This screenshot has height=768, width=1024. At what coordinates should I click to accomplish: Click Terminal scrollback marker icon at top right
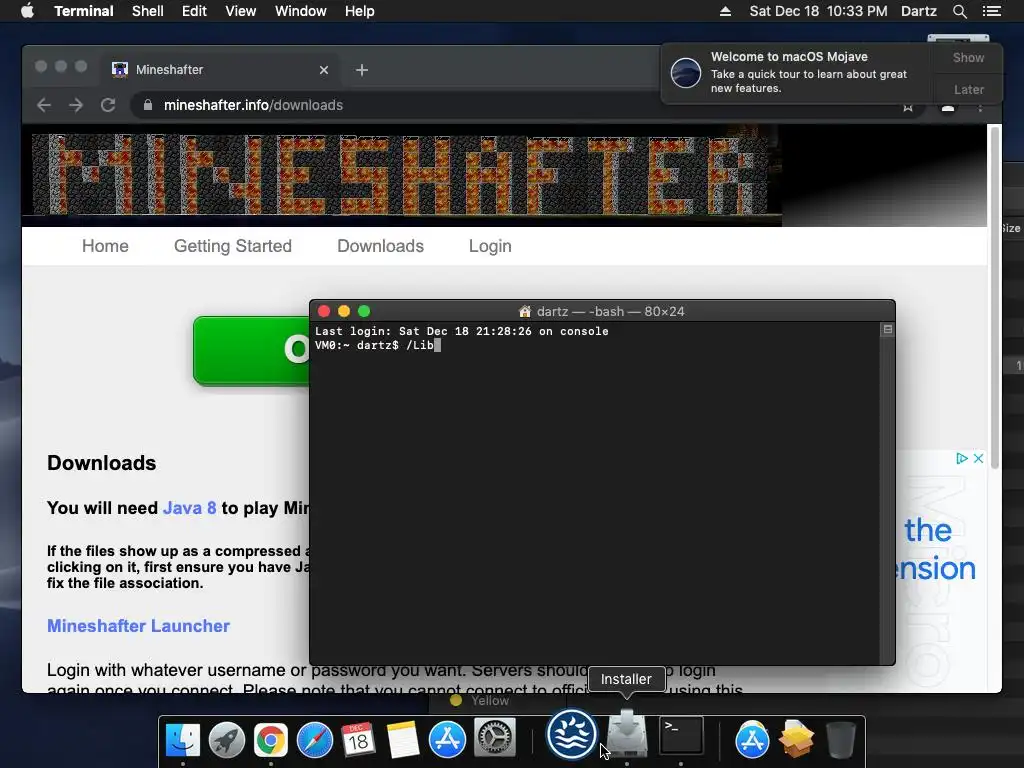[x=888, y=329]
